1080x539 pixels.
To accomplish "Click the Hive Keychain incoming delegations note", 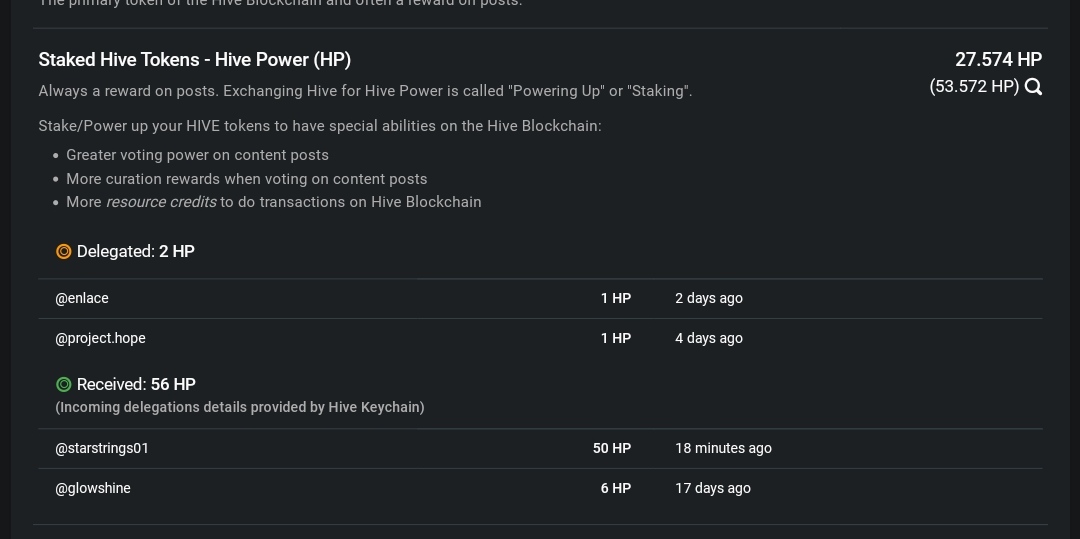I will 240,407.
